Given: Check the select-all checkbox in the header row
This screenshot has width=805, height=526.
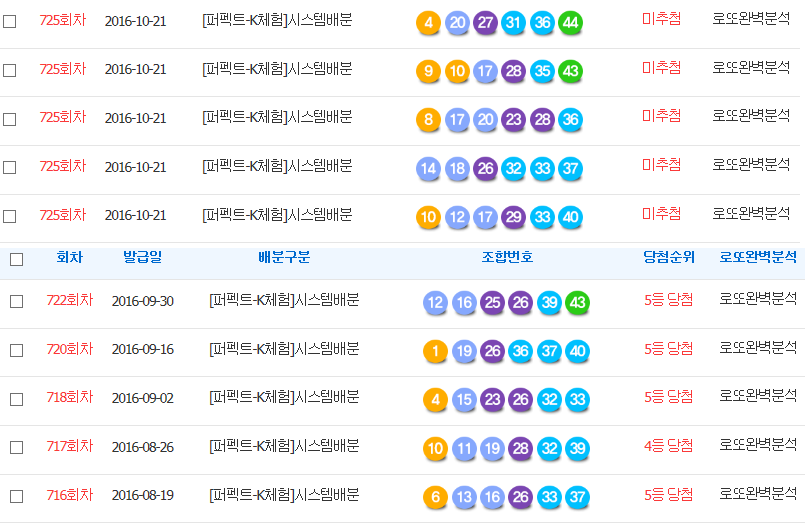Looking at the screenshot, I should pos(16,260).
